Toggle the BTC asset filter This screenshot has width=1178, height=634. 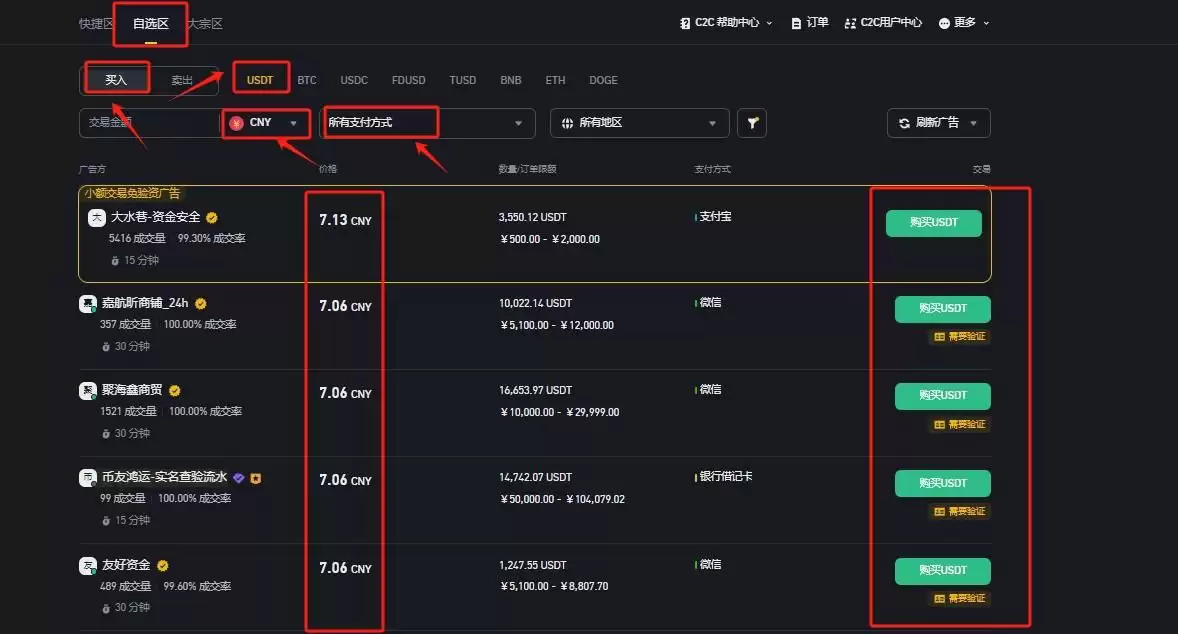[306, 80]
